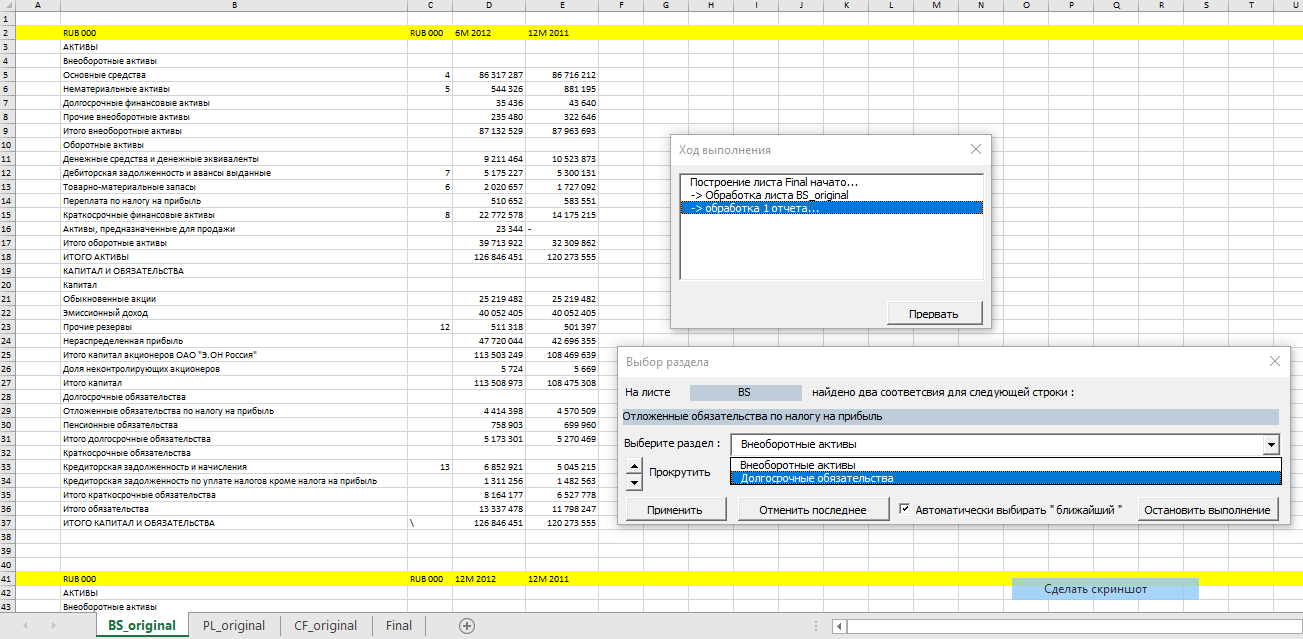Select log line Построение листа Final начато
Screen dimensions: 1303x639
[x=831, y=182]
